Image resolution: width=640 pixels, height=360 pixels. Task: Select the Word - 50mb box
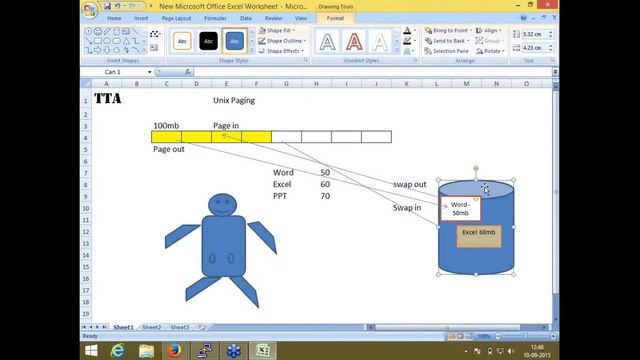point(460,209)
